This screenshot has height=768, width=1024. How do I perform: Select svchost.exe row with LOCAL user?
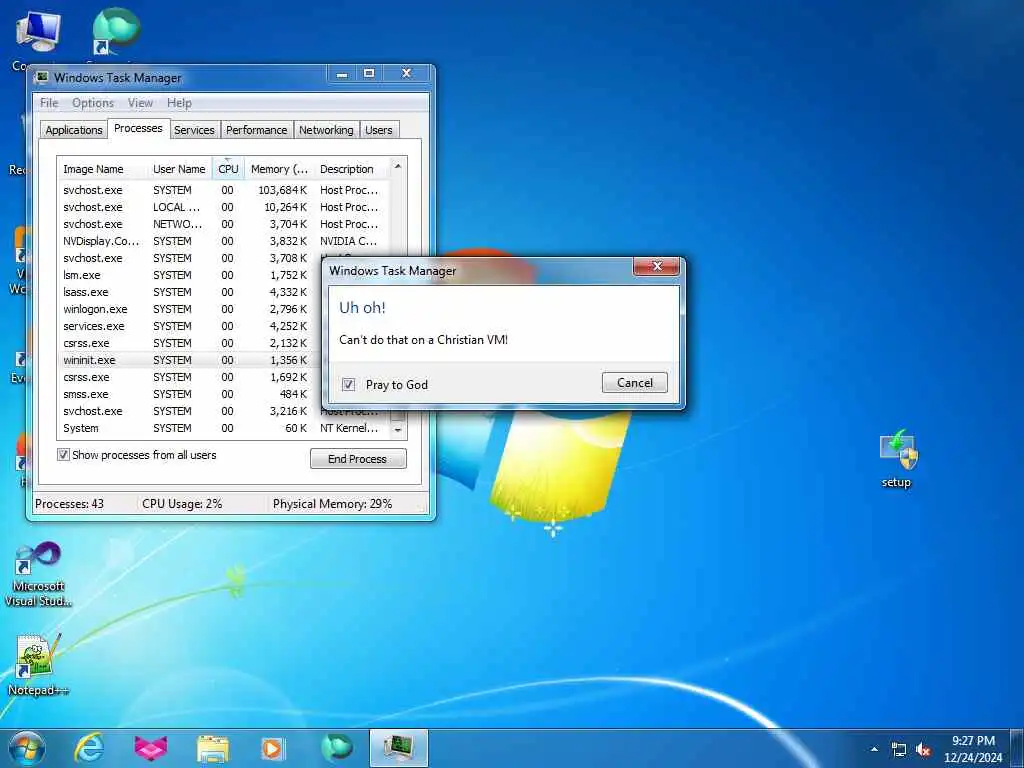tap(223, 207)
